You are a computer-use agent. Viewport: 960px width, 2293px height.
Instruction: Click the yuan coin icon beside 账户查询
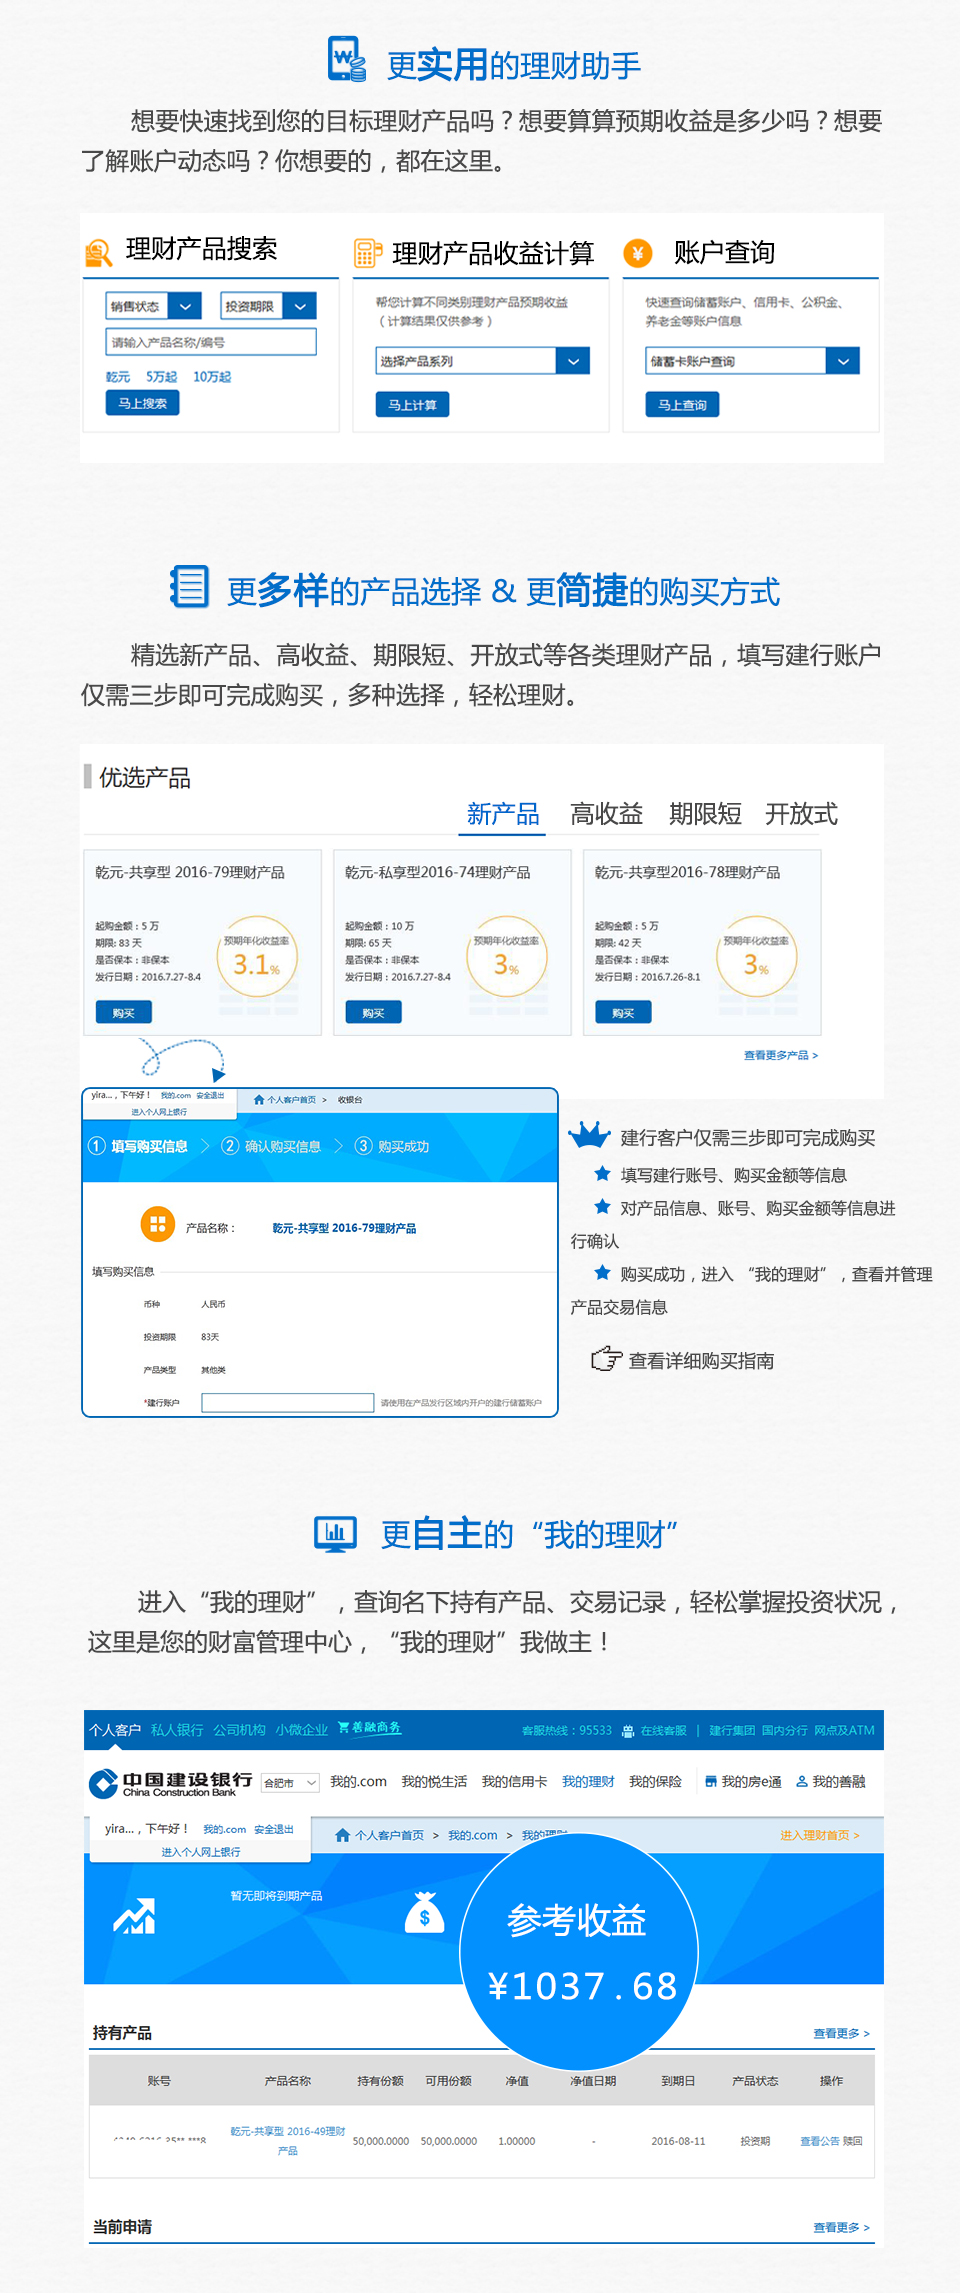638,253
